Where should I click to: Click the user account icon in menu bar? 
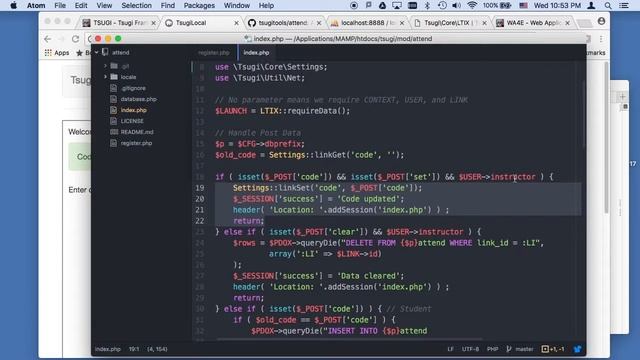tap(591, 5)
